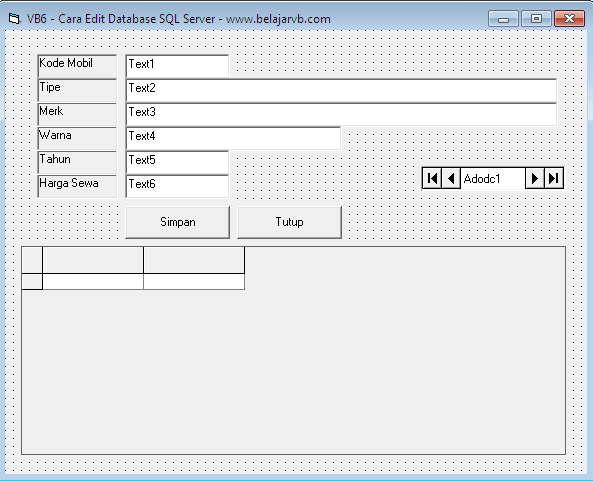Click into the Text3 field
This screenshot has width=593, height=481.
[x=341, y=114]
